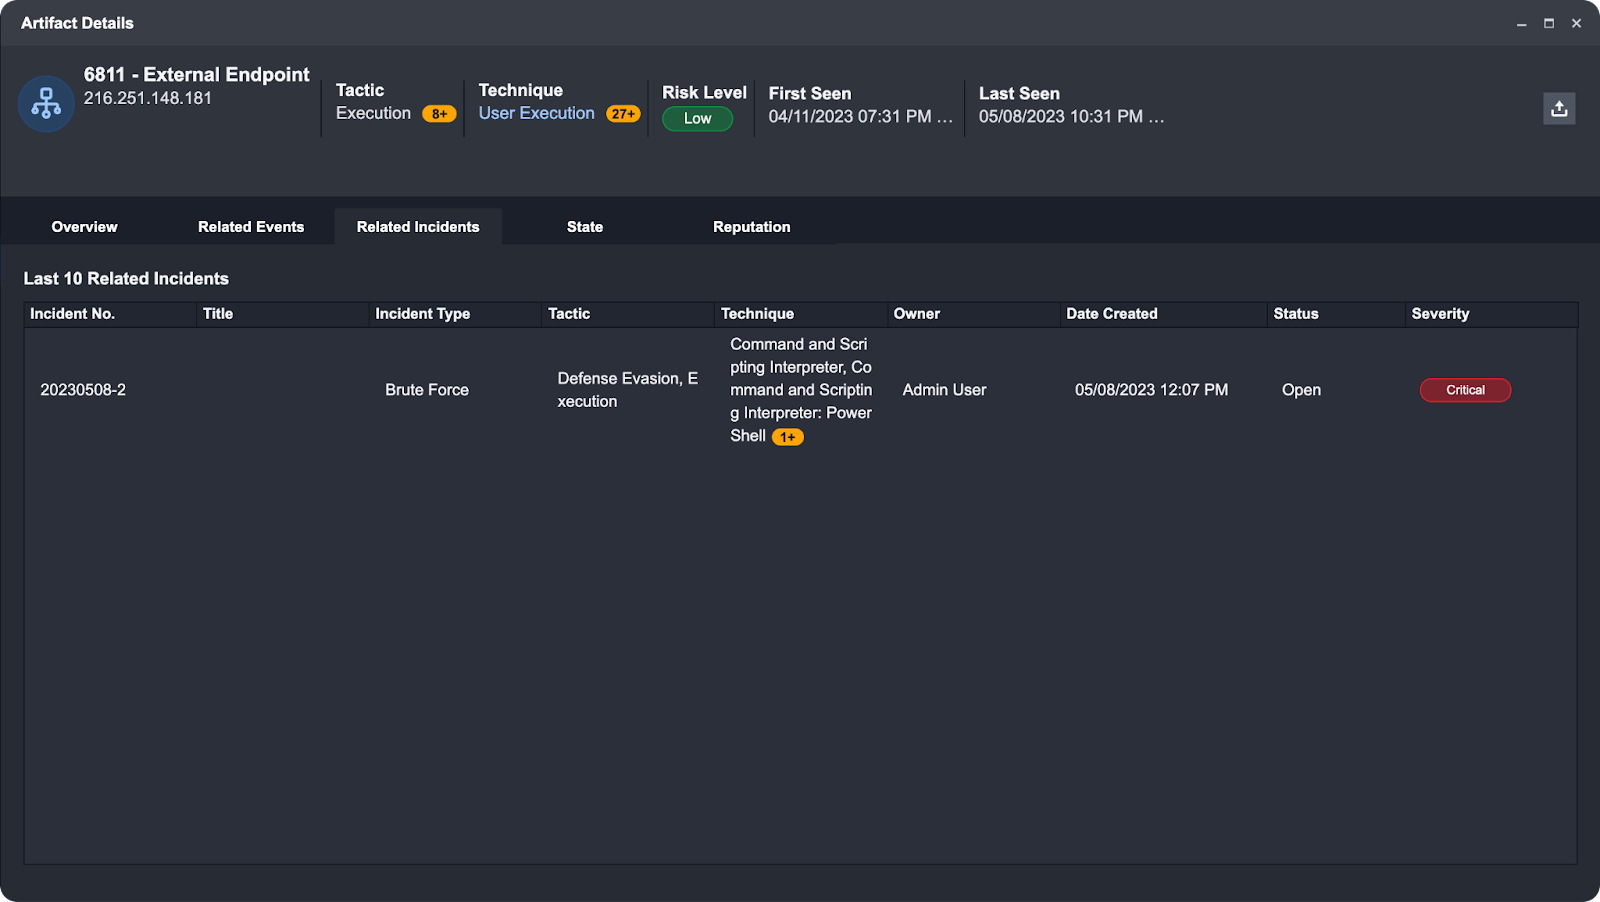The height and width of the screenshot is (902, 1600).
Task: Expand the 27+ Technique count badge
Action: [623, 114]
